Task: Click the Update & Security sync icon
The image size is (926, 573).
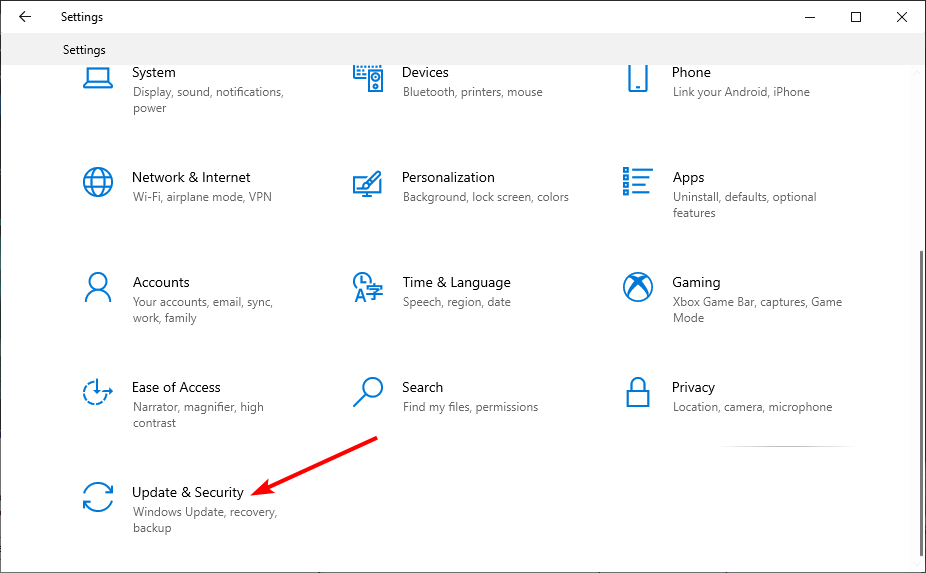Action: [98, 497]
